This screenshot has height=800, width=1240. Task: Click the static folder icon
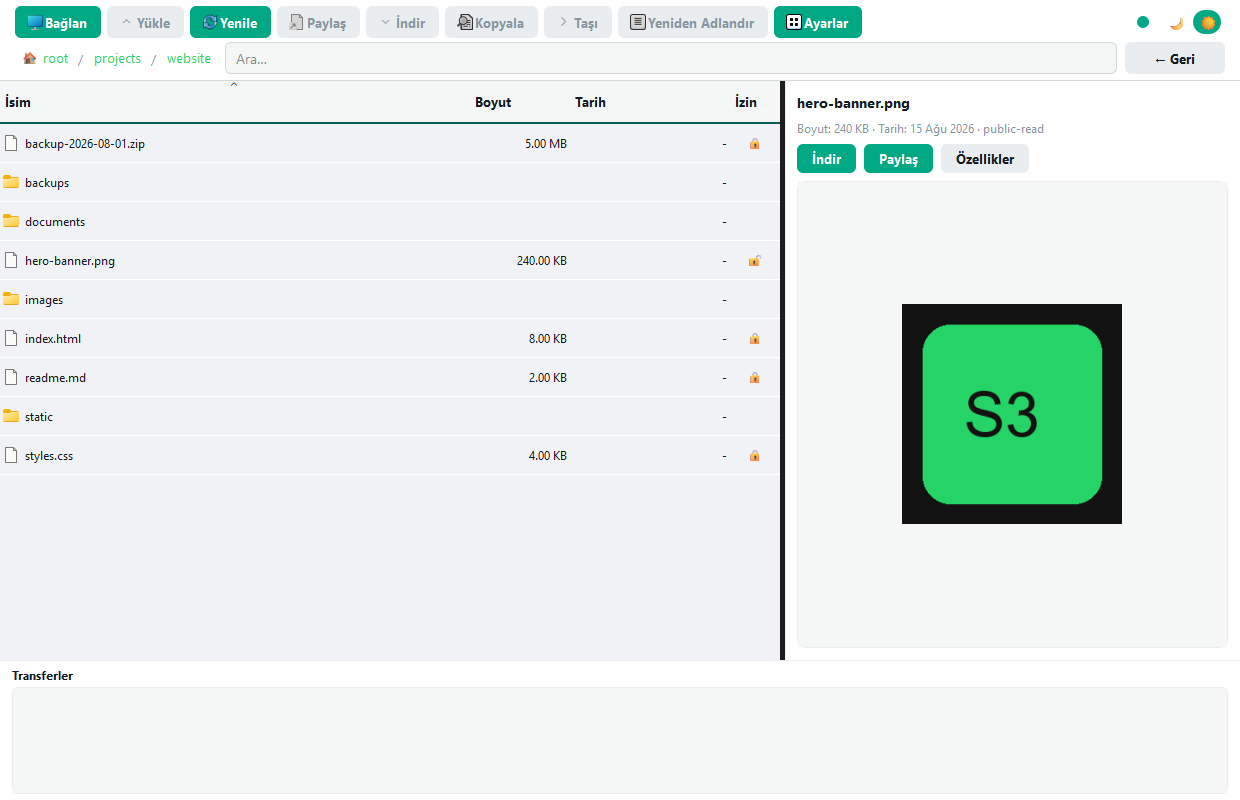[x=11, y=416]
